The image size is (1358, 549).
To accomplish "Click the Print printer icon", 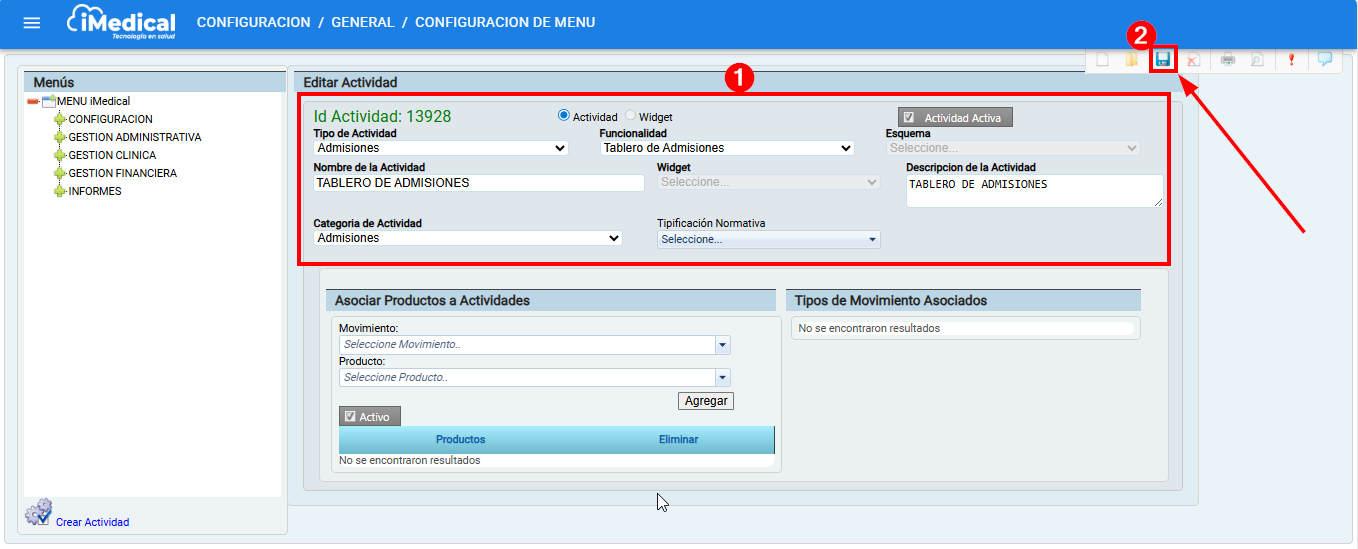I will tap(1227, 60).
